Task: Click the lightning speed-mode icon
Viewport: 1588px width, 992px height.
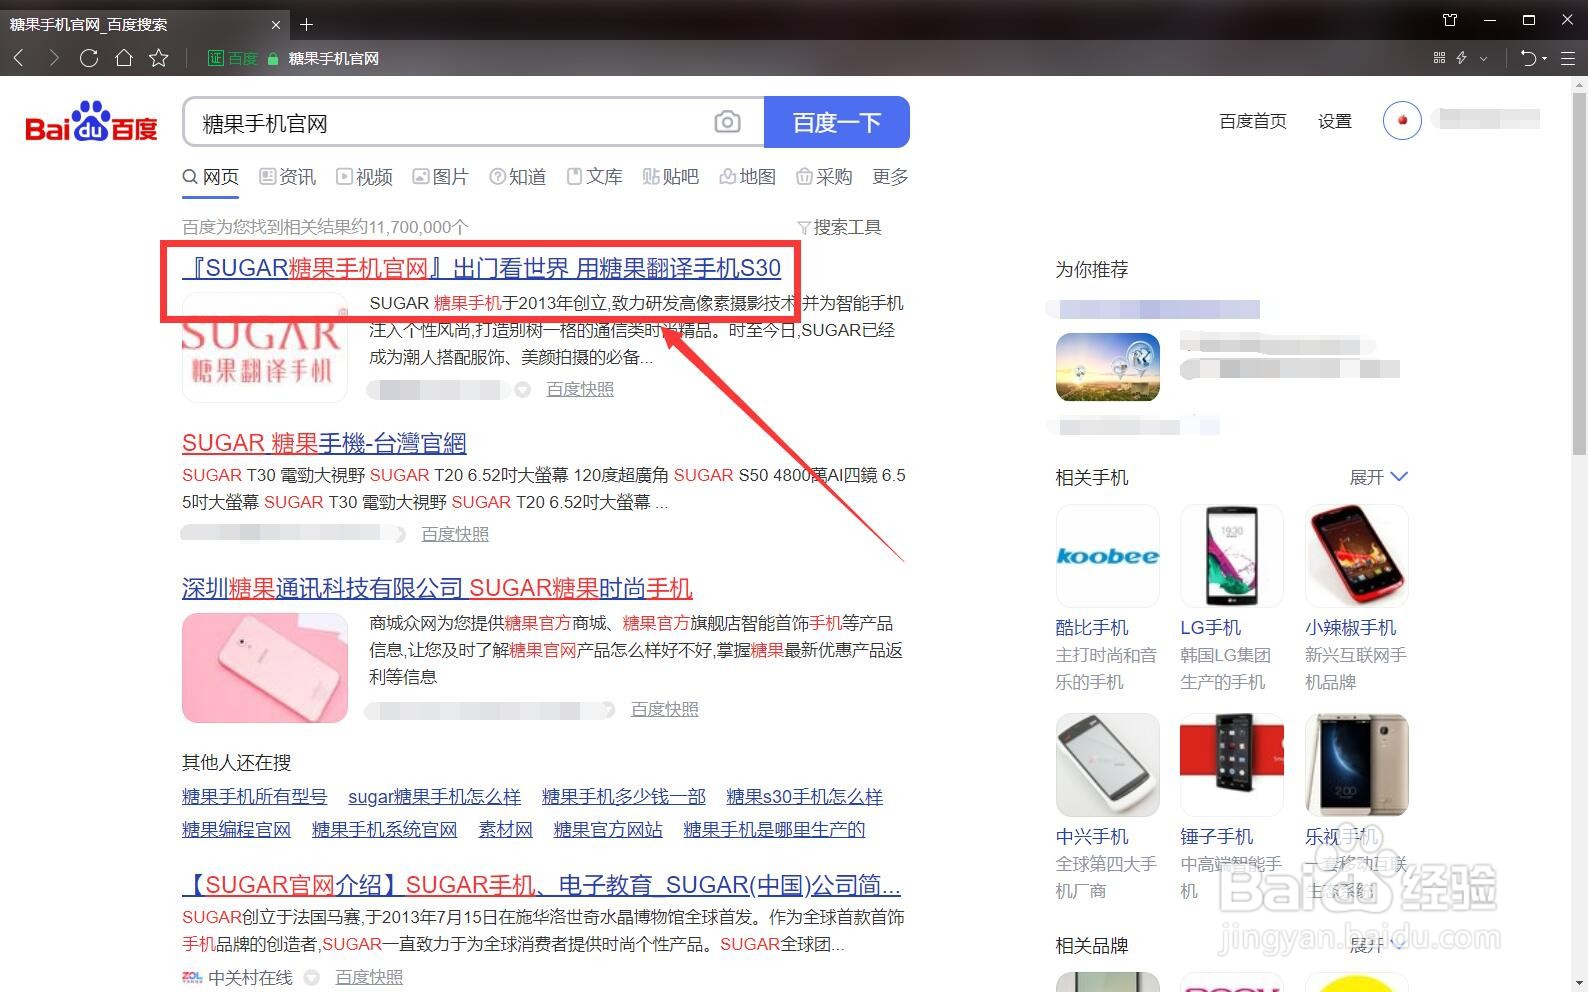Action: (1462, 58)
